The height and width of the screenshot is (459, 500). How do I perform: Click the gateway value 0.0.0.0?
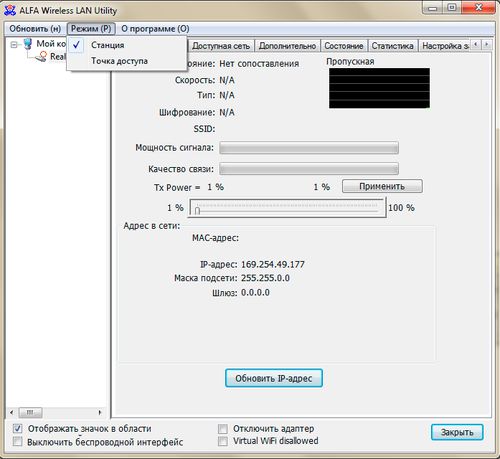tap(255, 293)
